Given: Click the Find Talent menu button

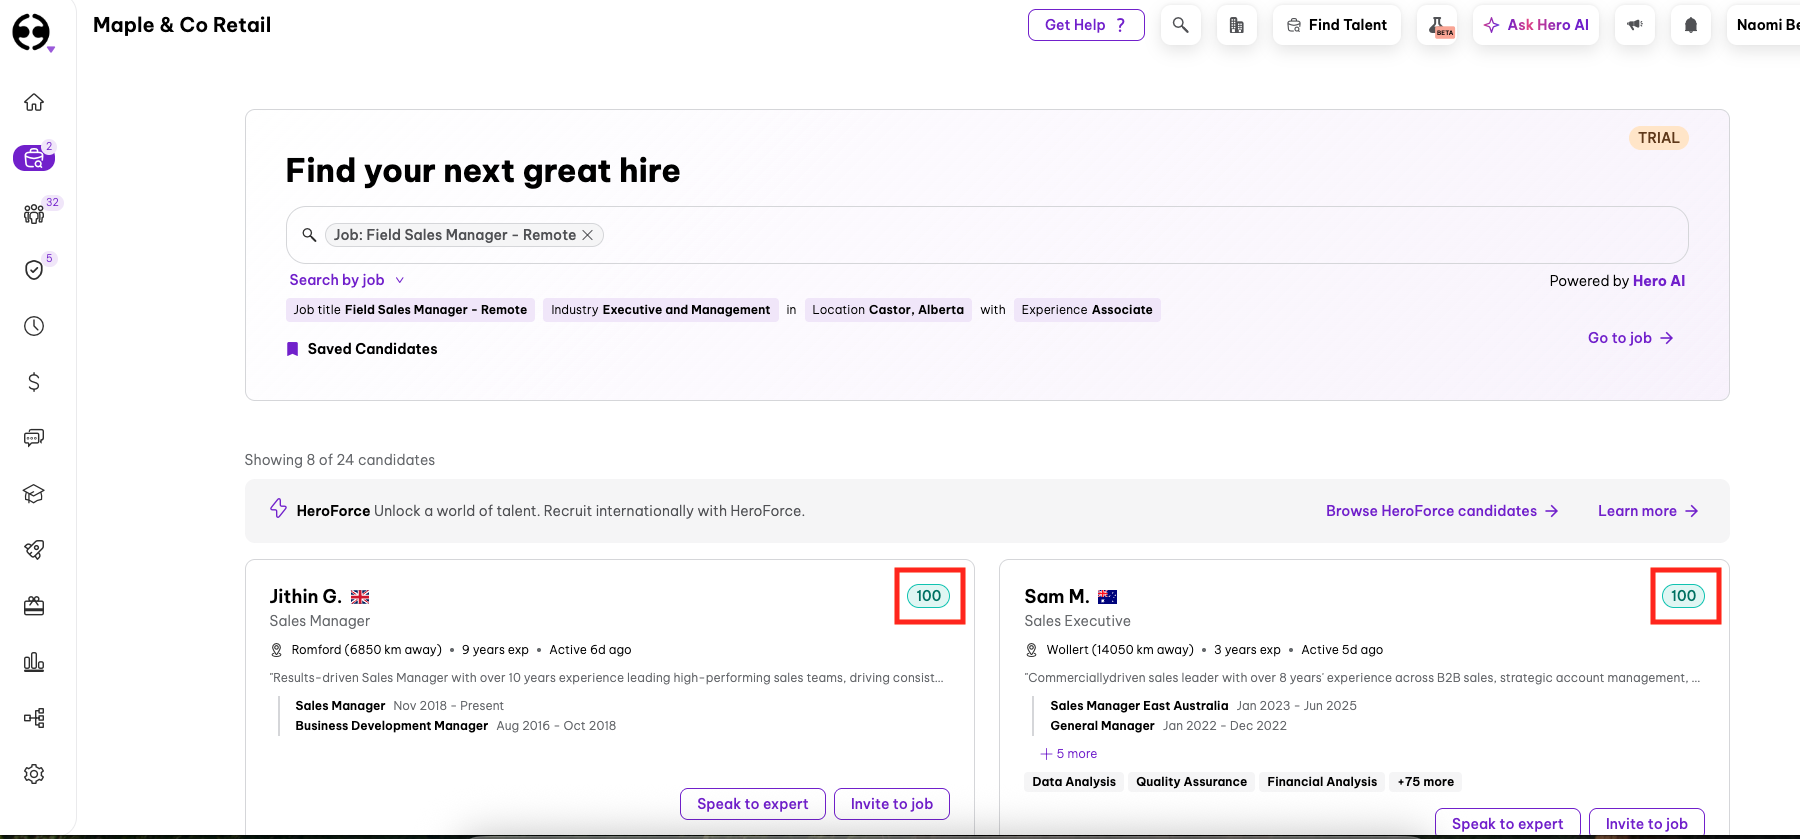Looking at the screenshot, I should [x=1336, y=25].
